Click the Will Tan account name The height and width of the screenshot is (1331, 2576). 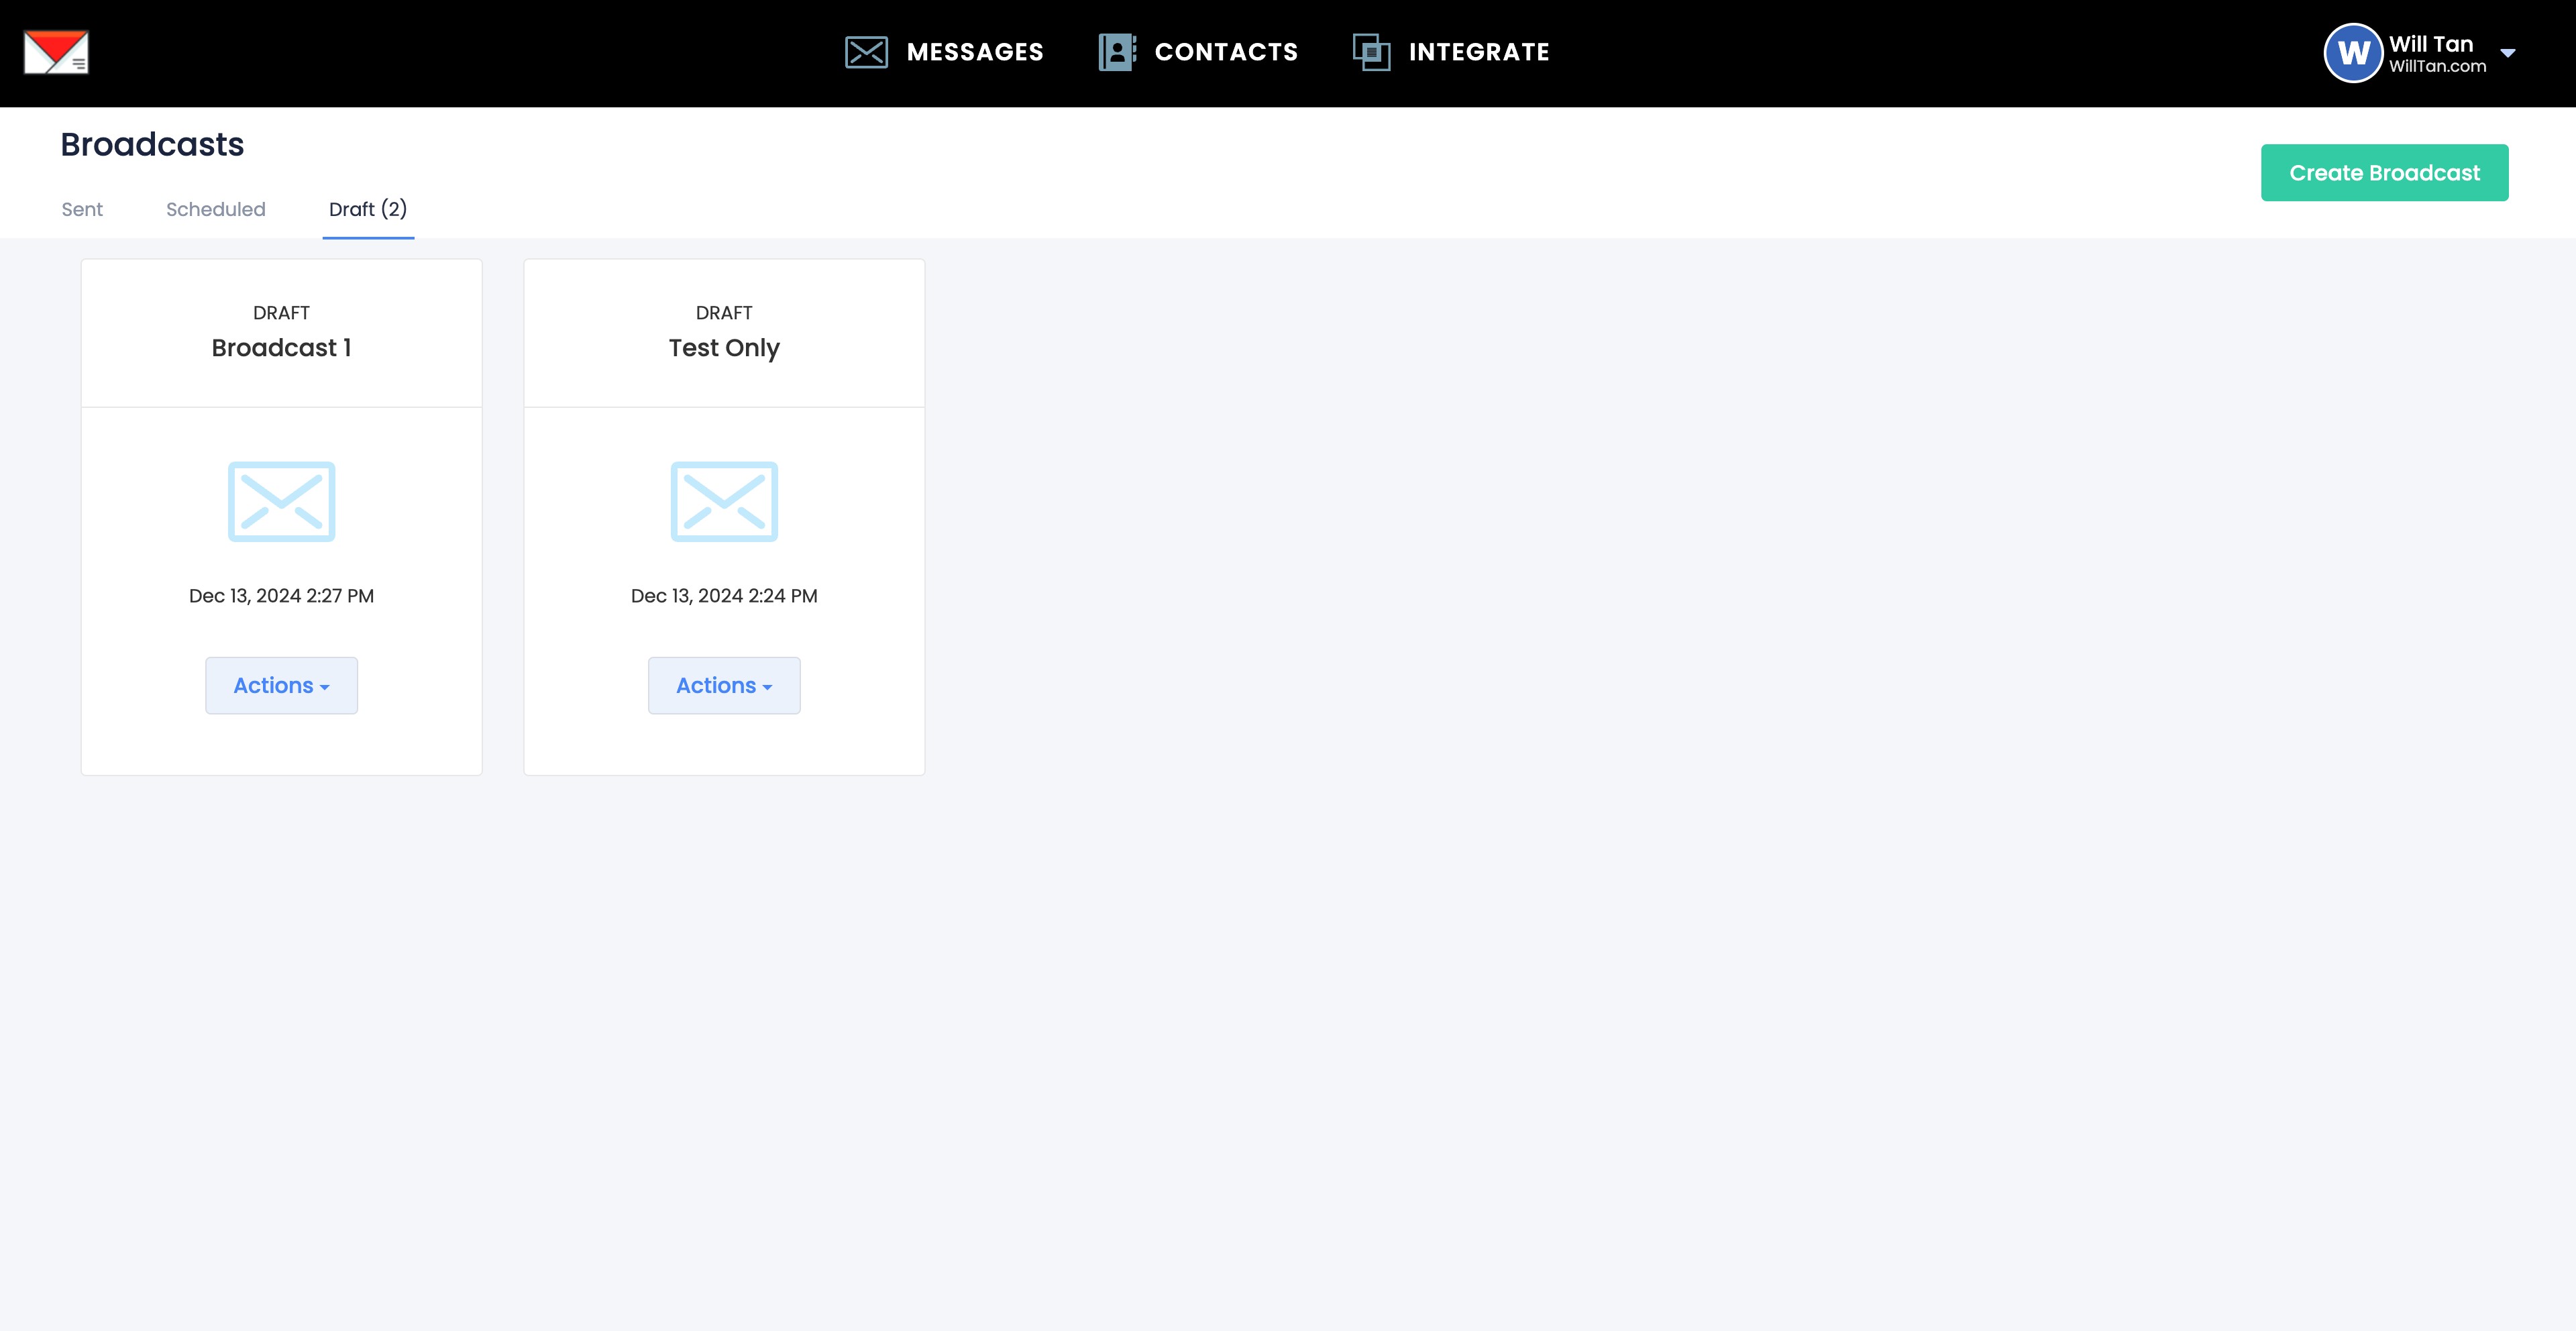[x=2430, y=44]
